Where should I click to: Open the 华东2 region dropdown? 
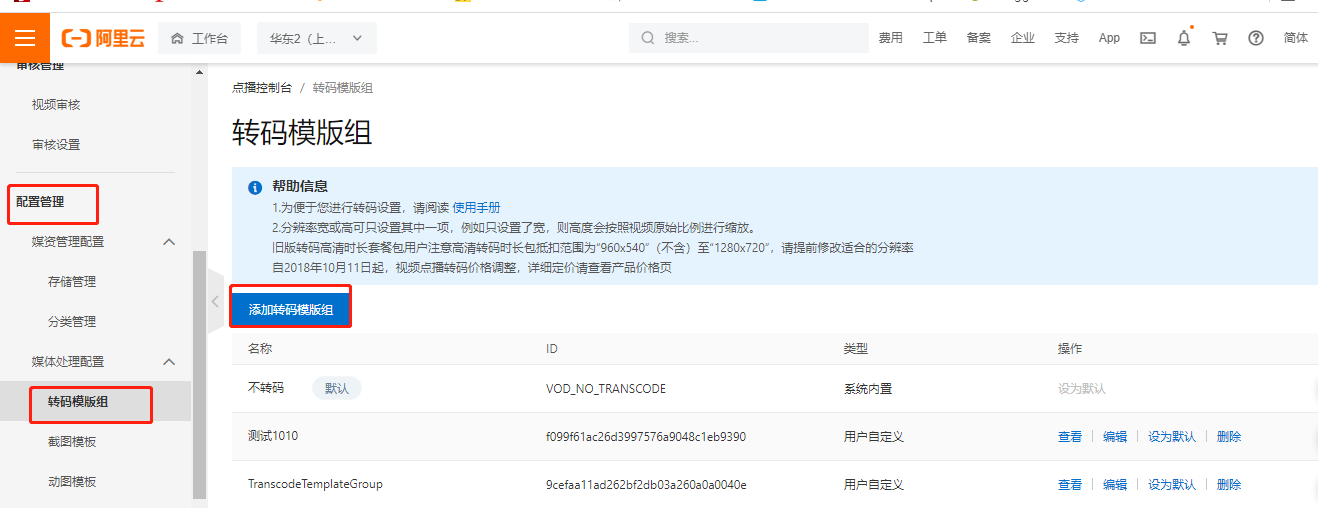(317, 39)
